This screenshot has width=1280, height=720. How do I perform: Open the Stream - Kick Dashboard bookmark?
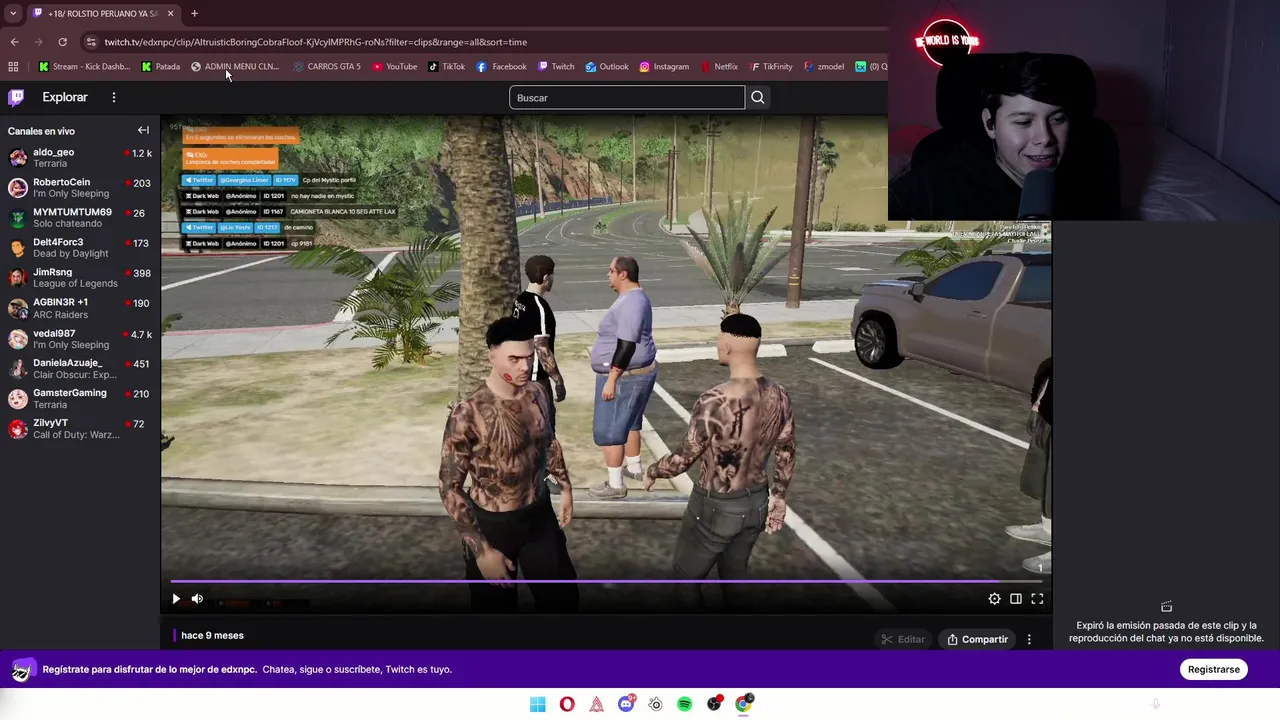point(84,66)
